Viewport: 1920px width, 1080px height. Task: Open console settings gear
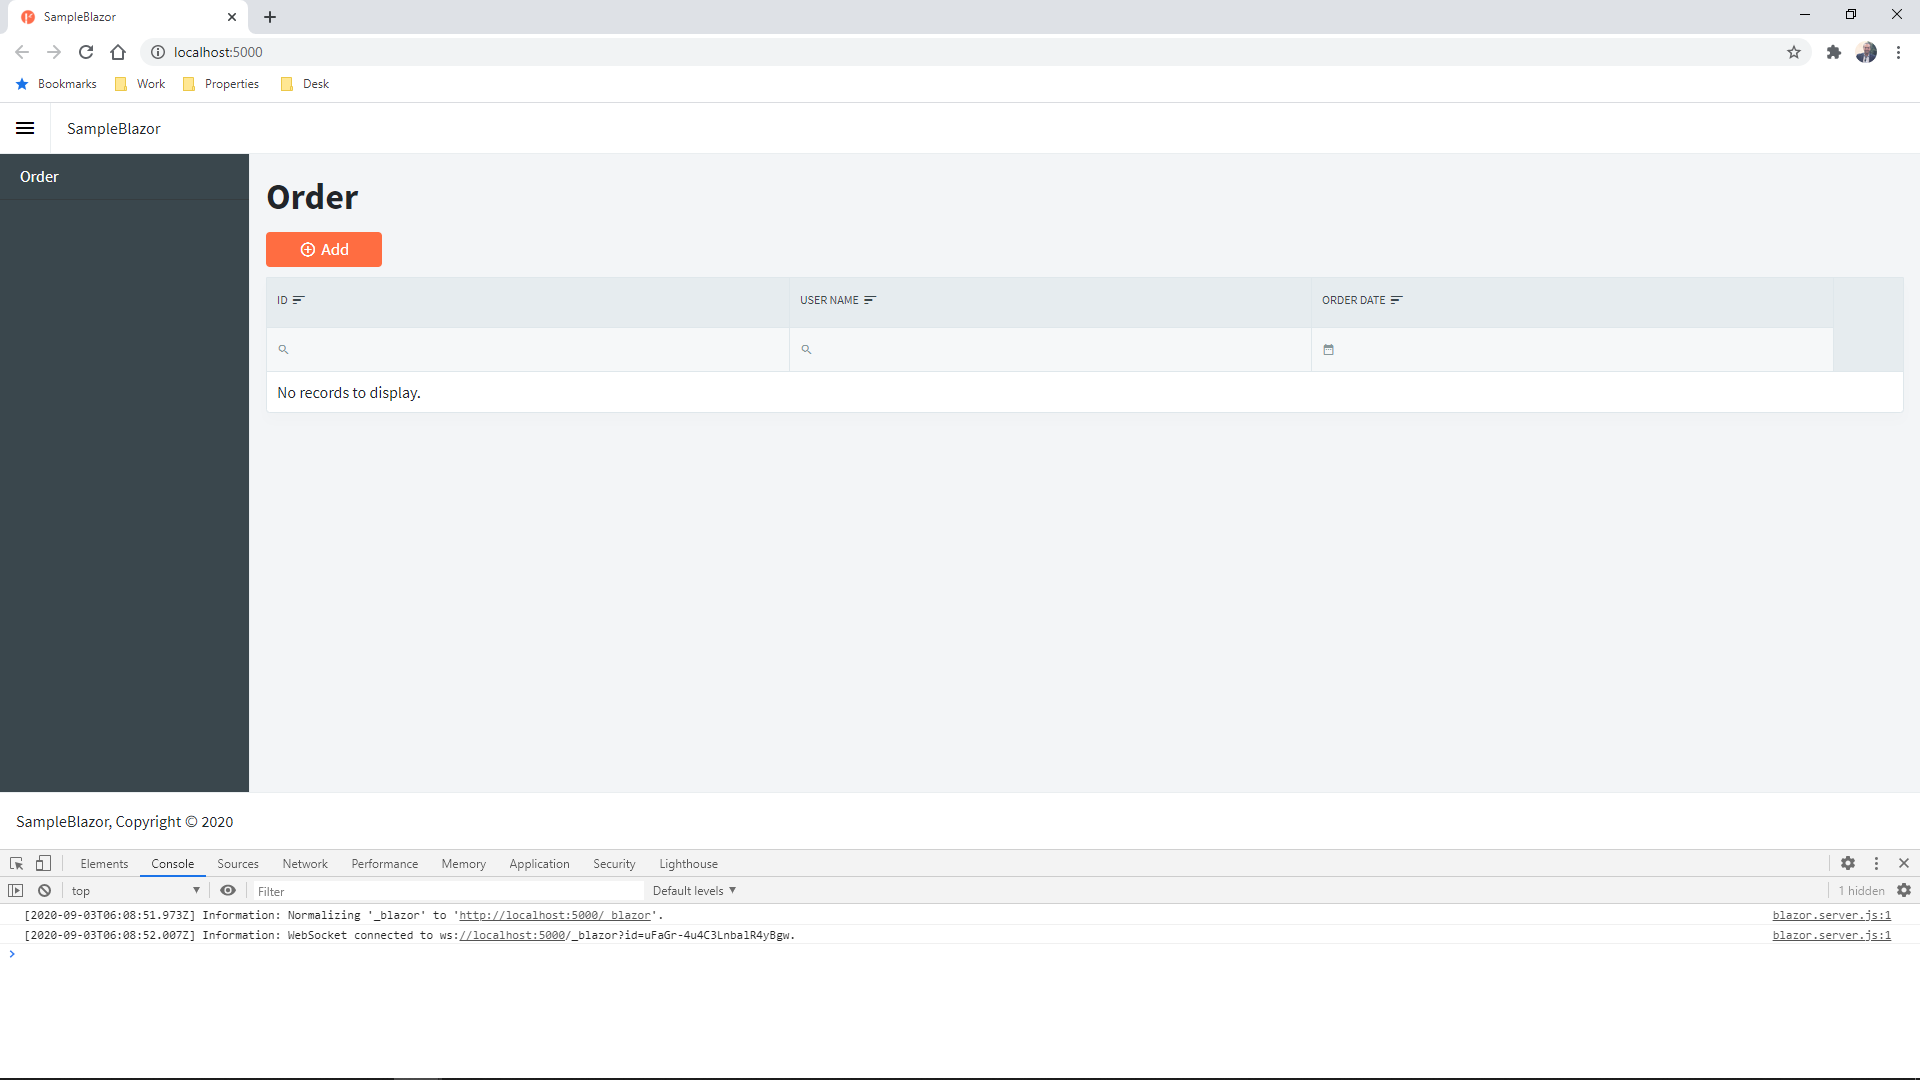(1904, 890)
